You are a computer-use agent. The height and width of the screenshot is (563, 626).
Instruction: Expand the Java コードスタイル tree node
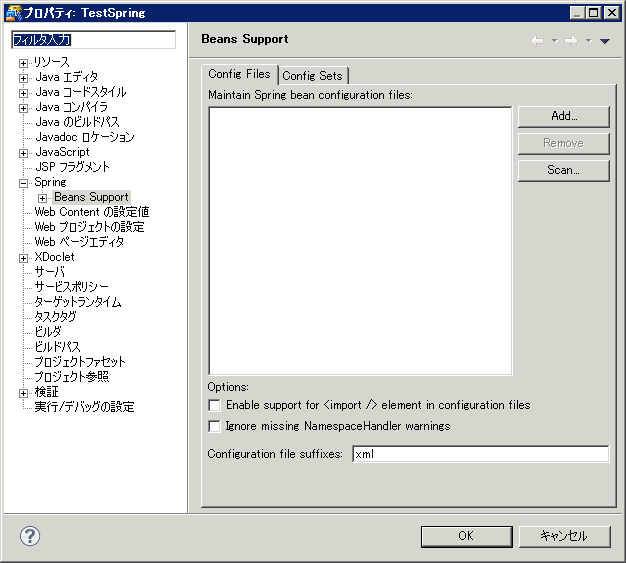[x=24, y=93]
